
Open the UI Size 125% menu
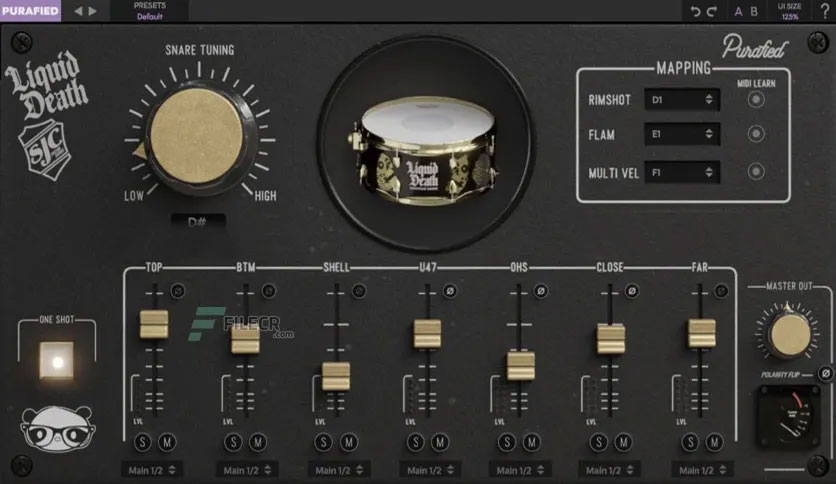click(789, 11)
